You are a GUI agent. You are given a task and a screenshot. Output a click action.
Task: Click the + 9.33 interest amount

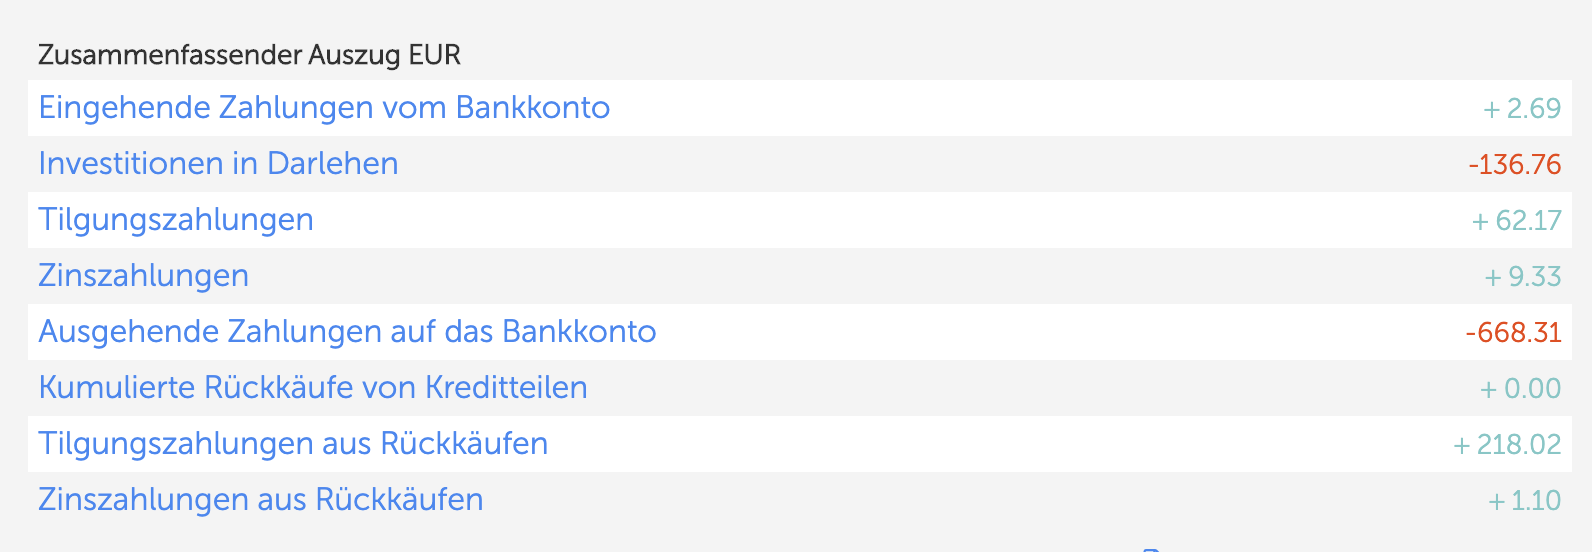[x=1523, y=277]
